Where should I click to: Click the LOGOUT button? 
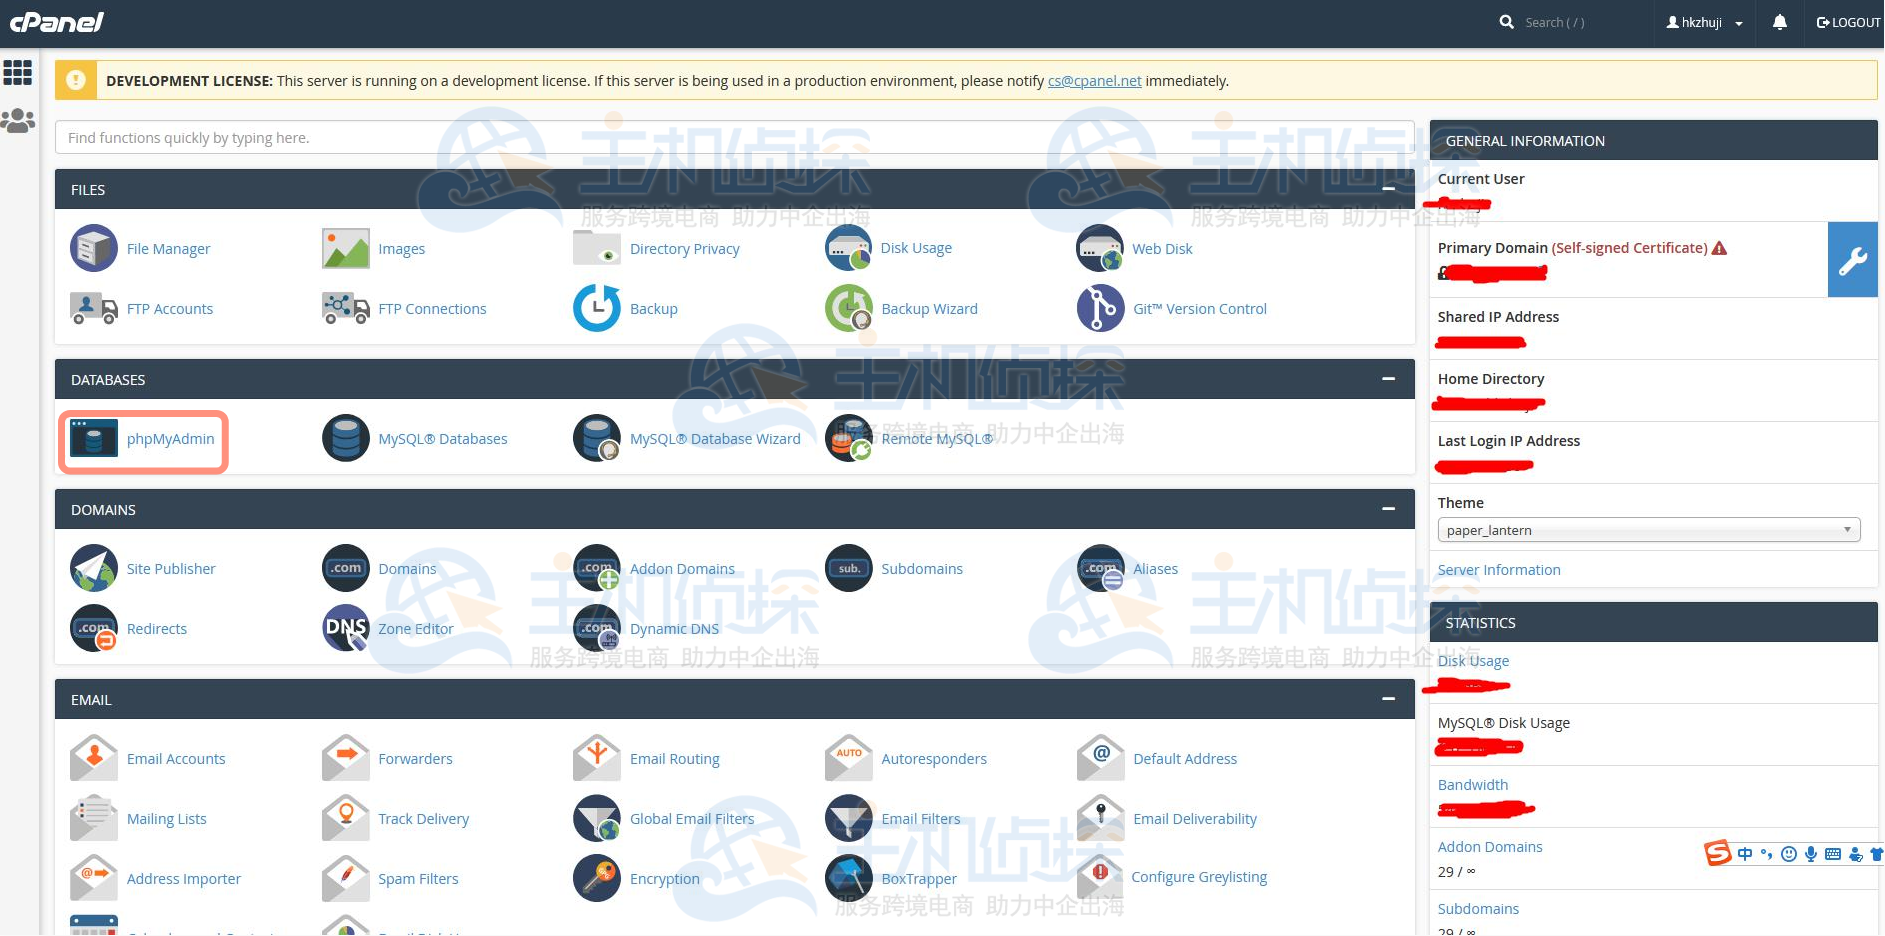[1848, 22]
